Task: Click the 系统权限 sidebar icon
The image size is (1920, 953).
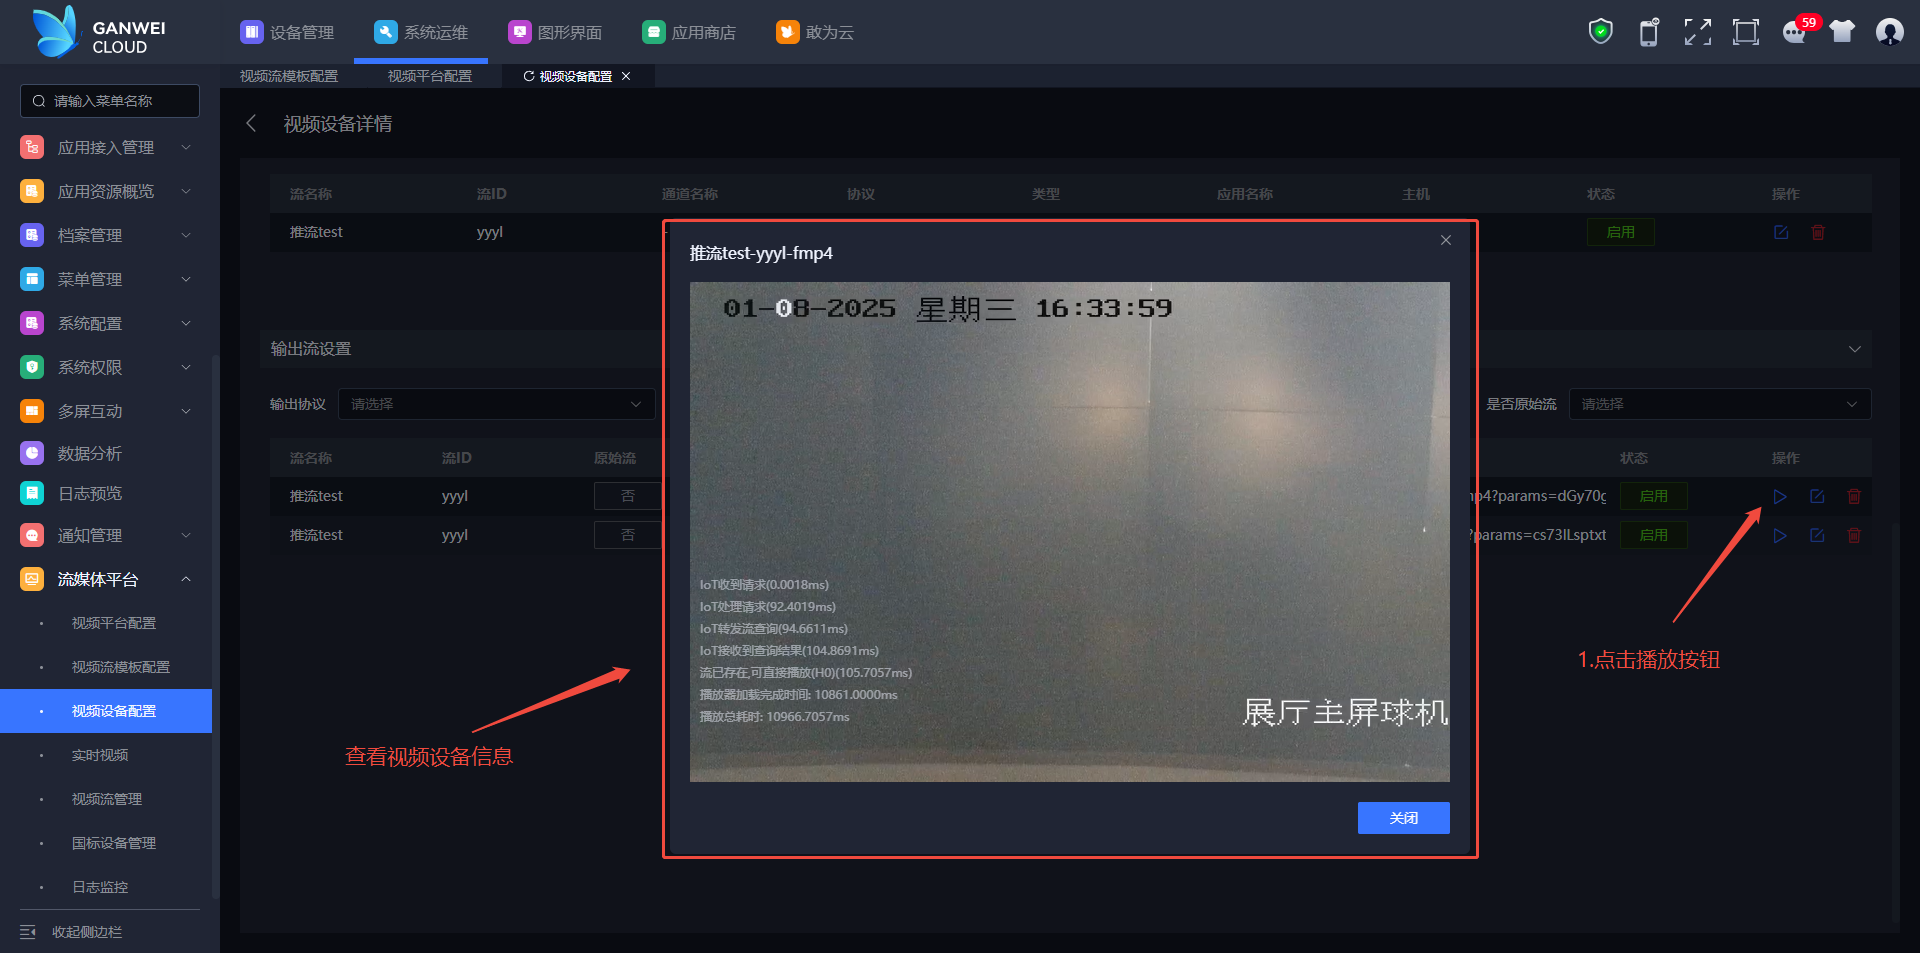Action: (32, 367)
